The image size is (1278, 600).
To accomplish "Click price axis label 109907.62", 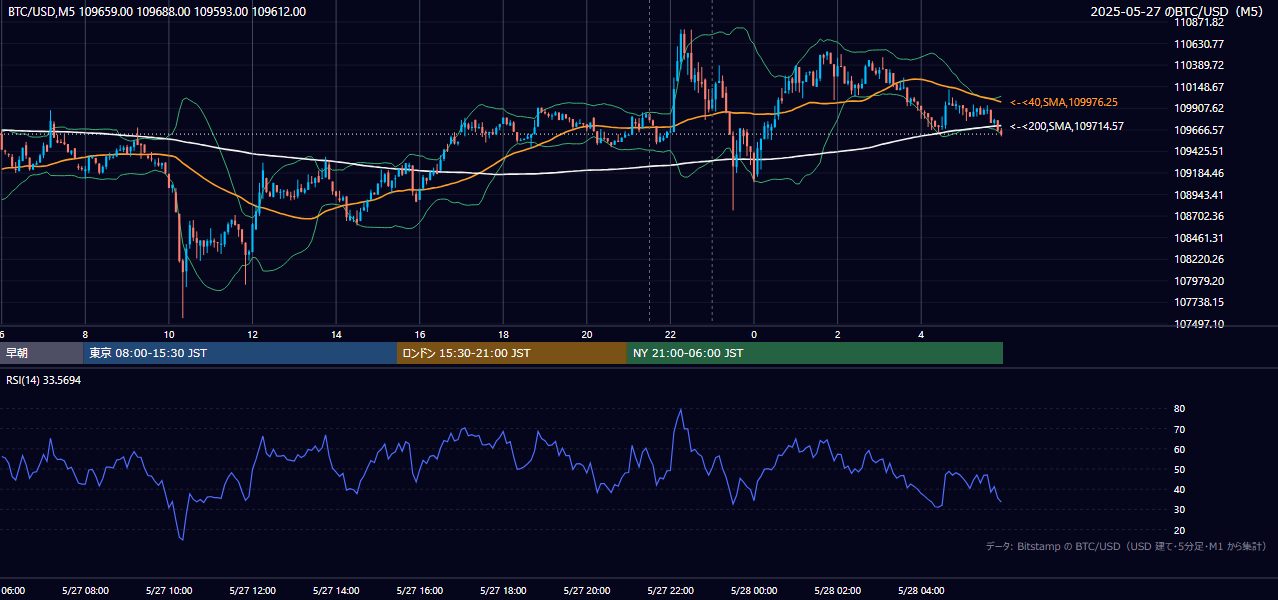I will (x=1200, y=108).
